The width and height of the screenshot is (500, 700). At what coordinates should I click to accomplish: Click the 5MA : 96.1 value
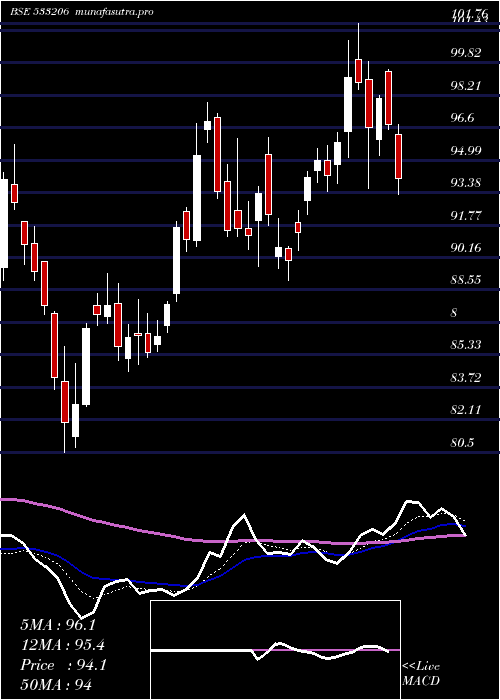[58, 625]
